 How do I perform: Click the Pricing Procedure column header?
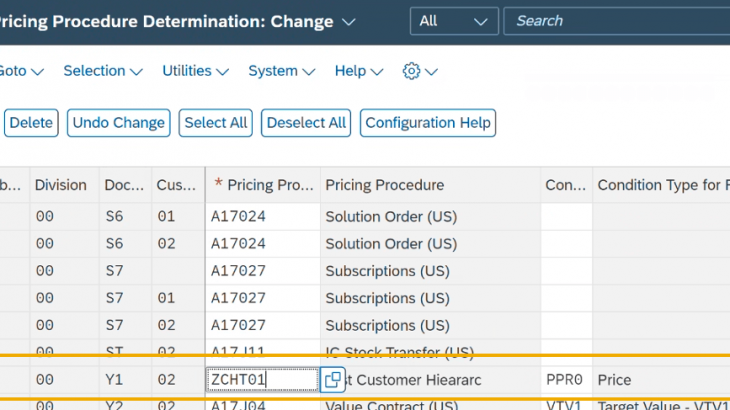[385, 185]
